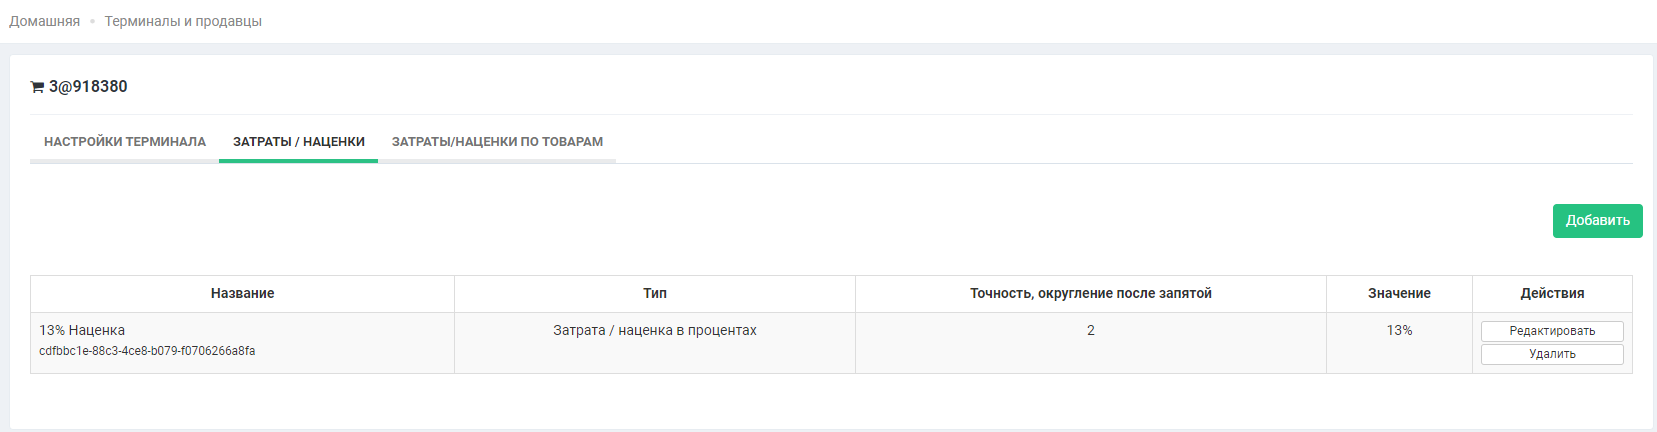Click the terminal title 3@918380
This screenshot has height=432, width=1657.
pos(88,87)
